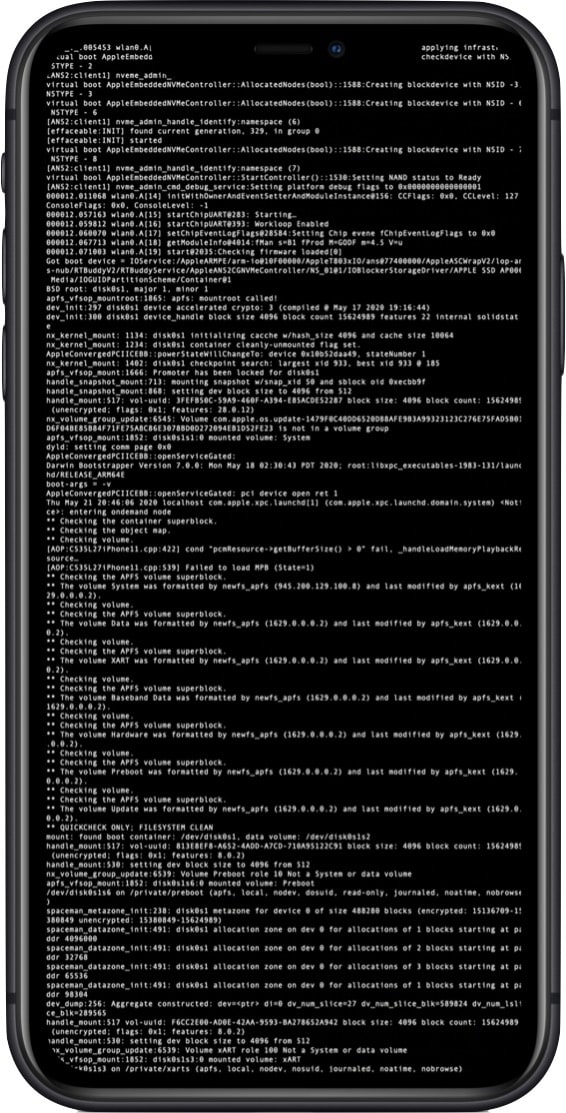Select the "volume Baseband Data was formatted" line
The height and width of the screenshot is (1113, 566).
click(284, 697)
